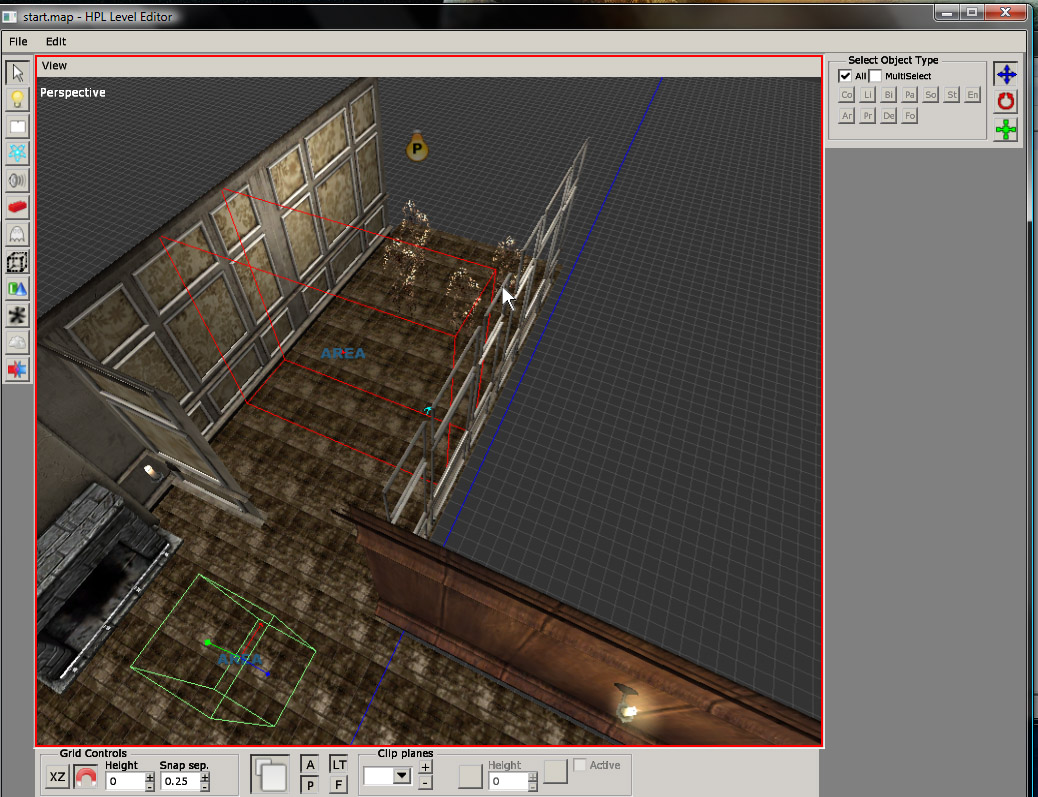
Task: Switch to green Scale edit mode
Action: (1005, 129)
